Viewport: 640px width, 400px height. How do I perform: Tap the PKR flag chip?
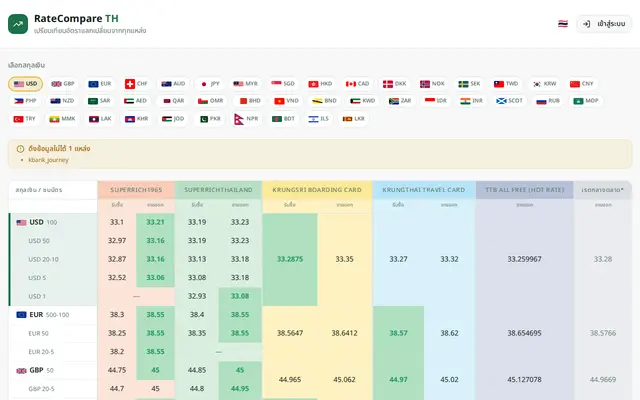click(x=210, y=119)
